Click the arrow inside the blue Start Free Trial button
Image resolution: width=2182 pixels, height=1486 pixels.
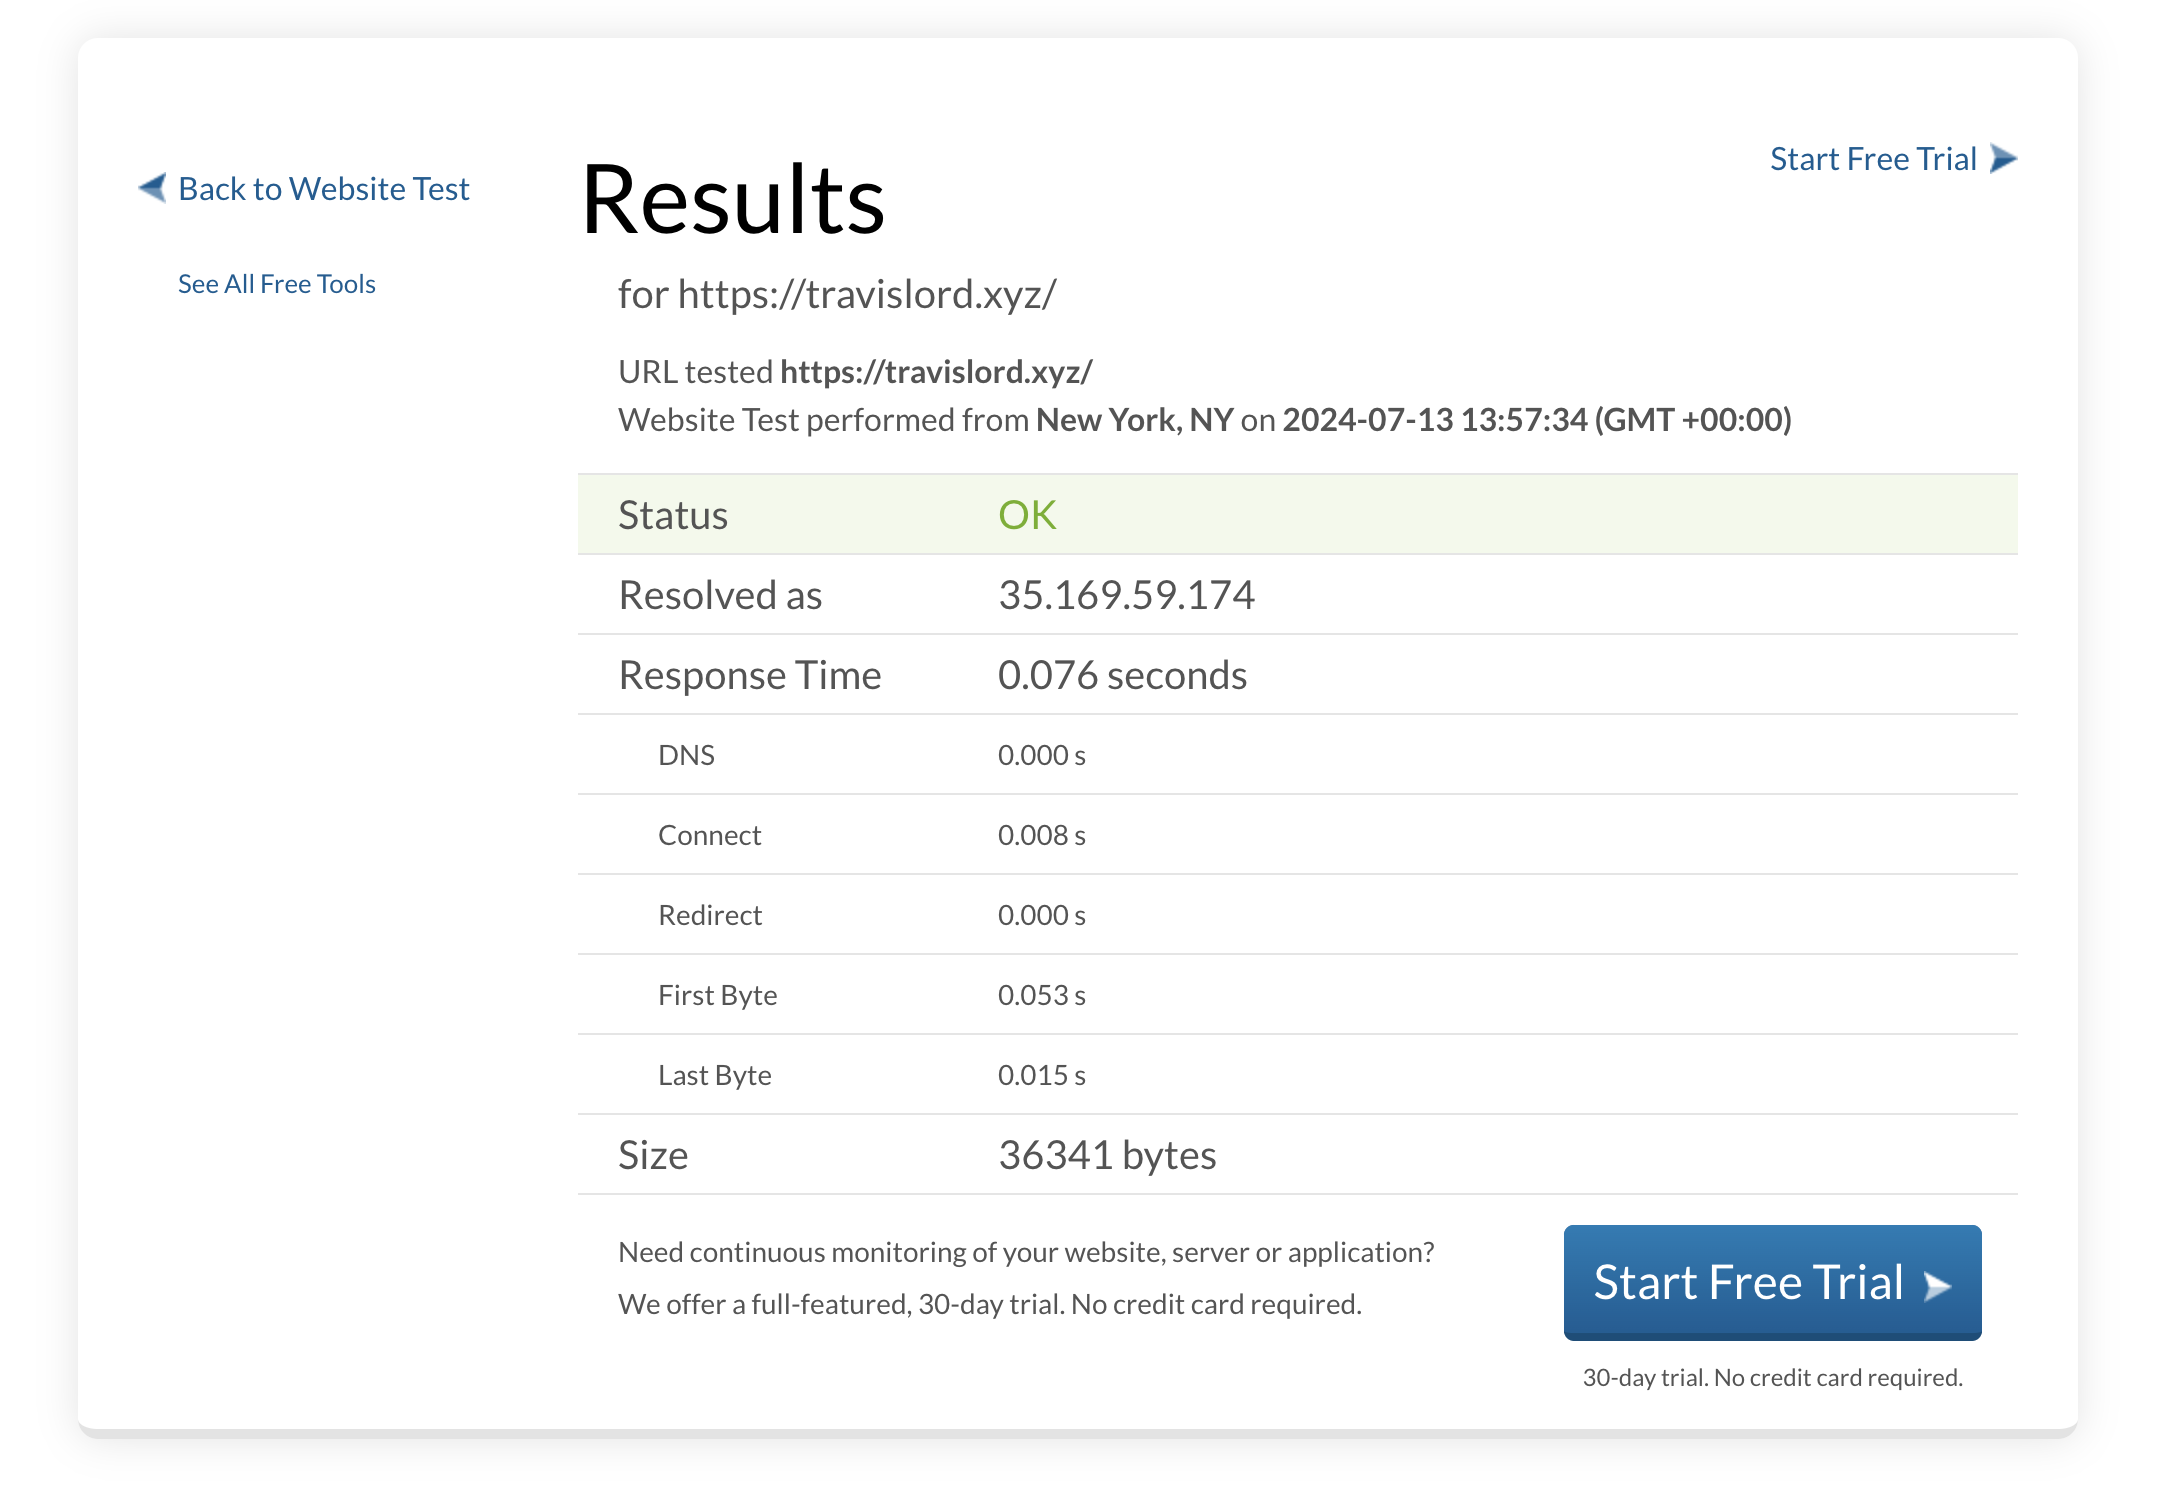(x=1935, y=1286)
